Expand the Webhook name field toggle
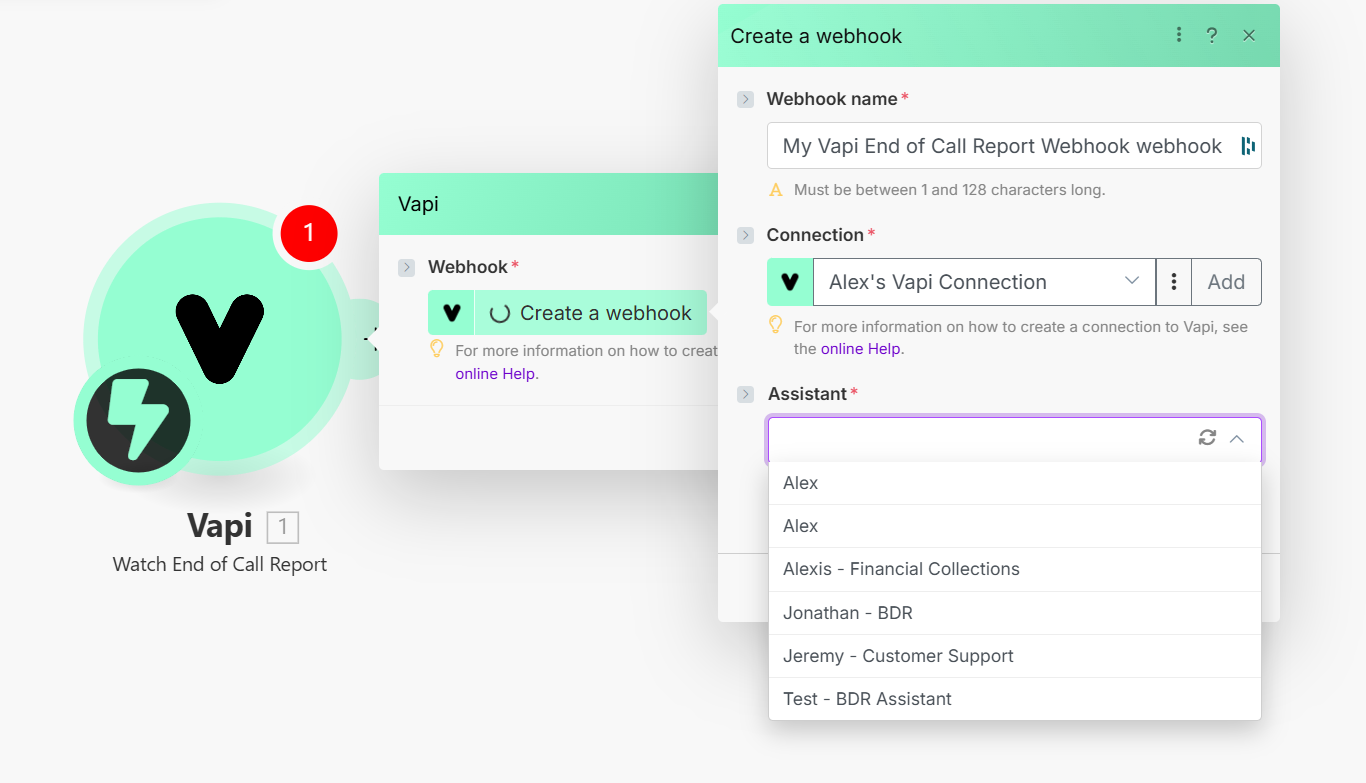Screen dimensions: 1366x783 tap(745, 99)
